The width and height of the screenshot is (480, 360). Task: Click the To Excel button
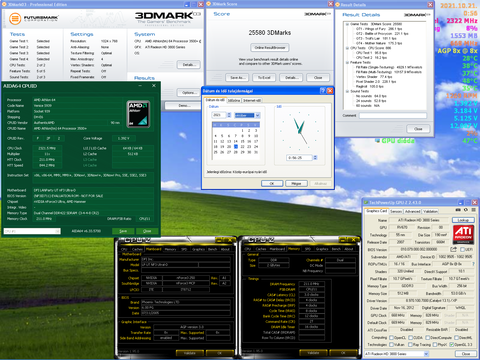(x=264, y=78)
